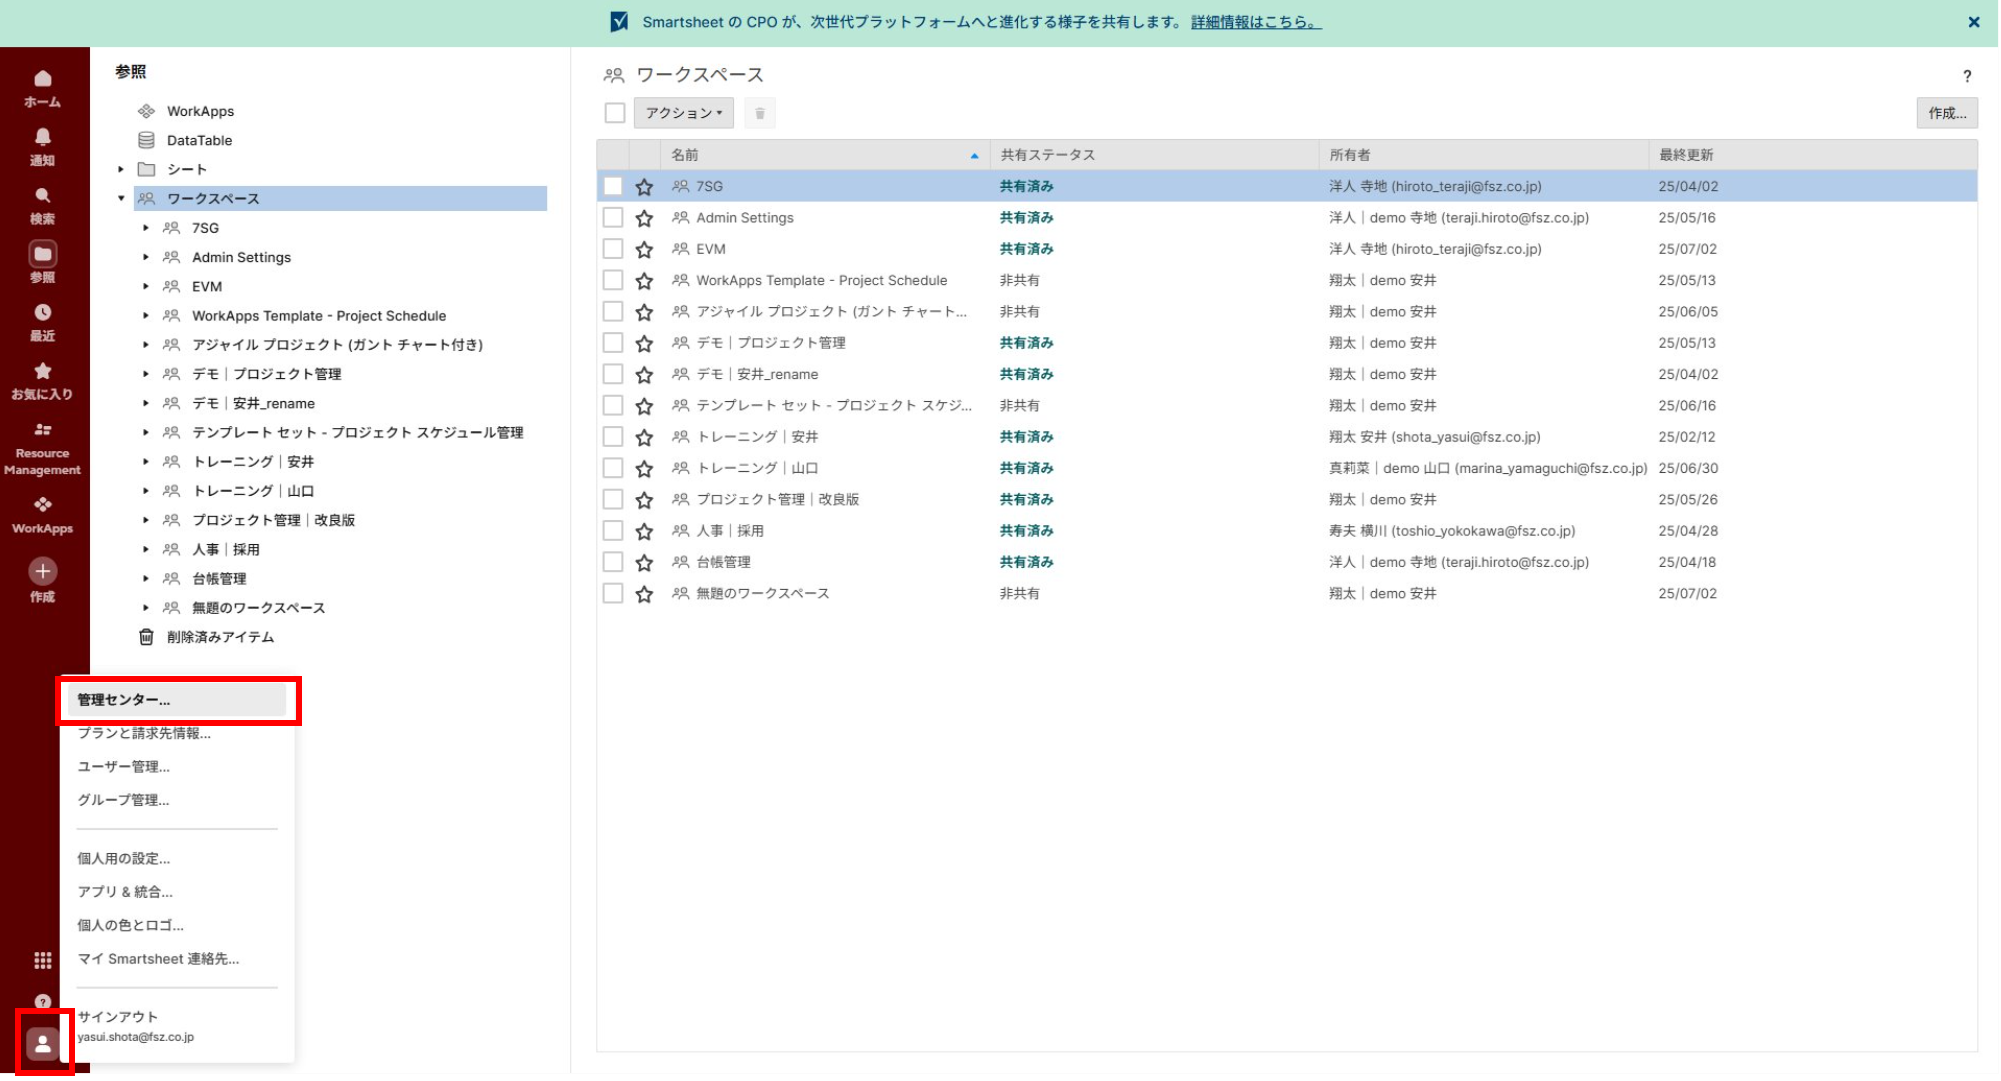Sort by 最終更新 column header
The image size is (2001, 1081).
[1812, 155]
